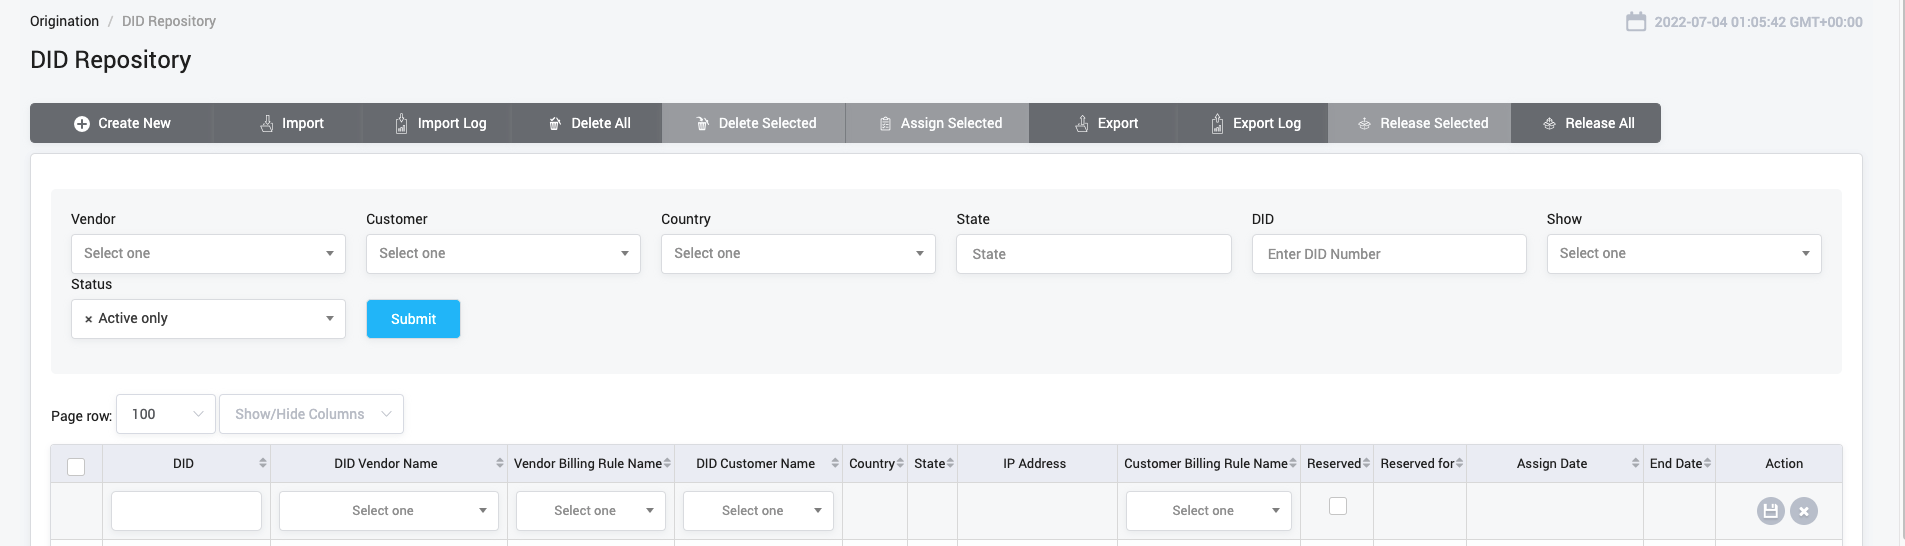The height and width of the screenshot is (546, 1905).
Task: Click the Enter DID Number field
Action: coord(1389,254)
